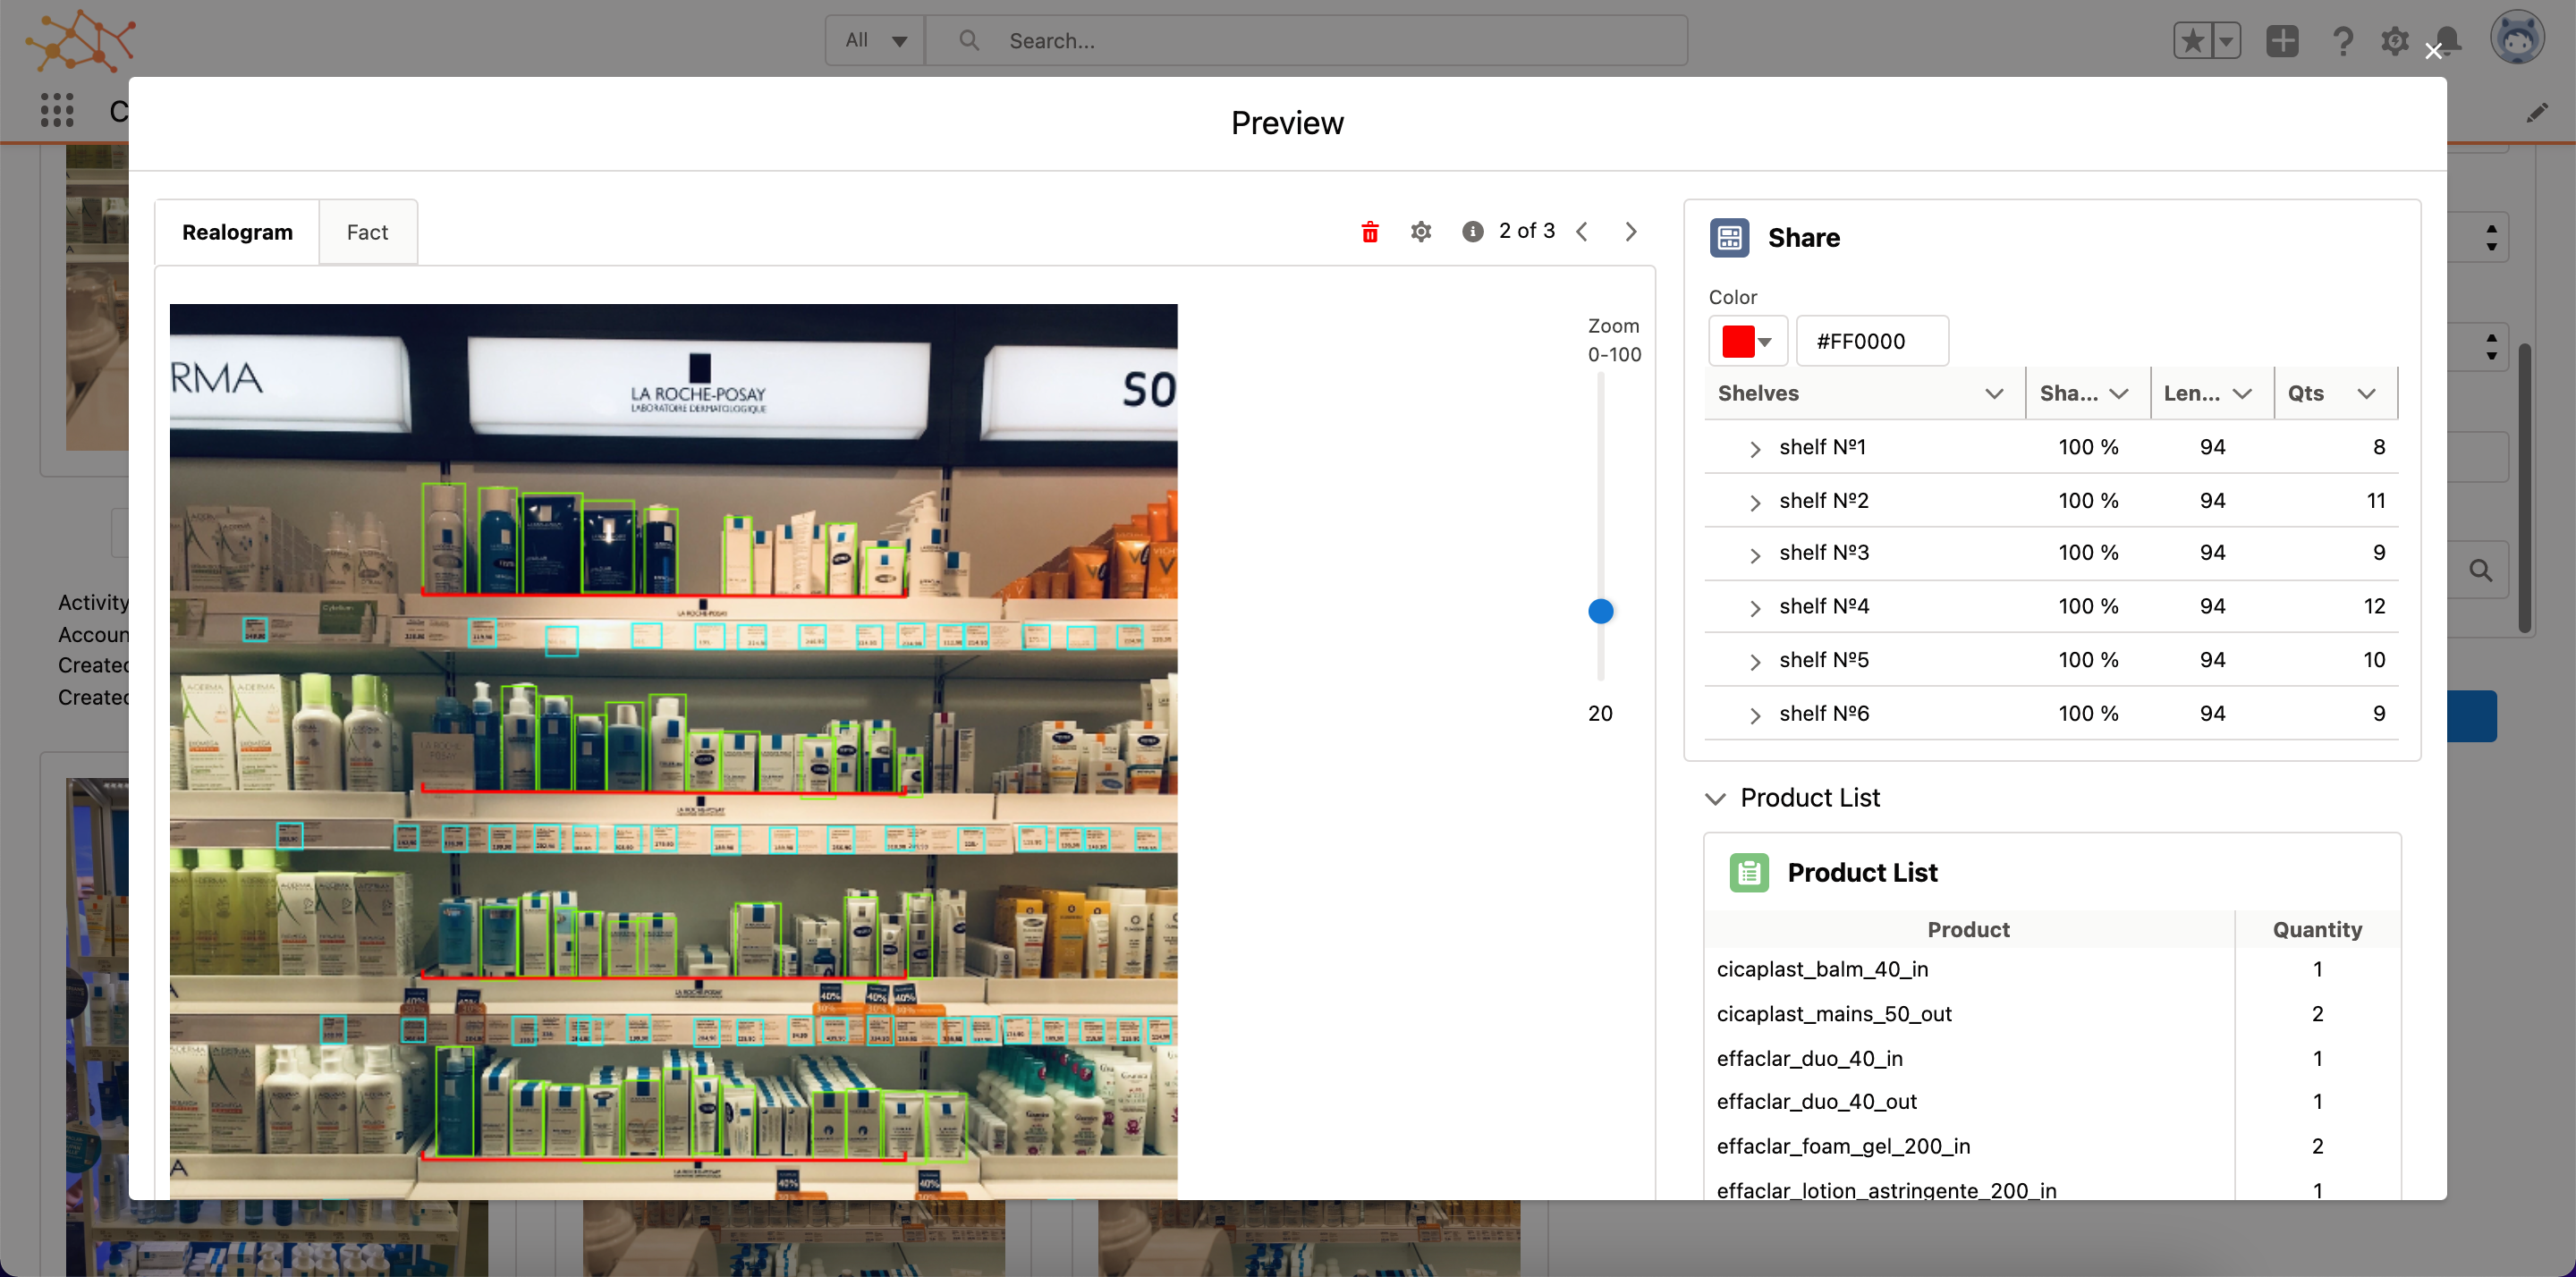The image size is (2576, 1277).
Task: Open the realogram settings gear icon
Action: coord(1421,231)
